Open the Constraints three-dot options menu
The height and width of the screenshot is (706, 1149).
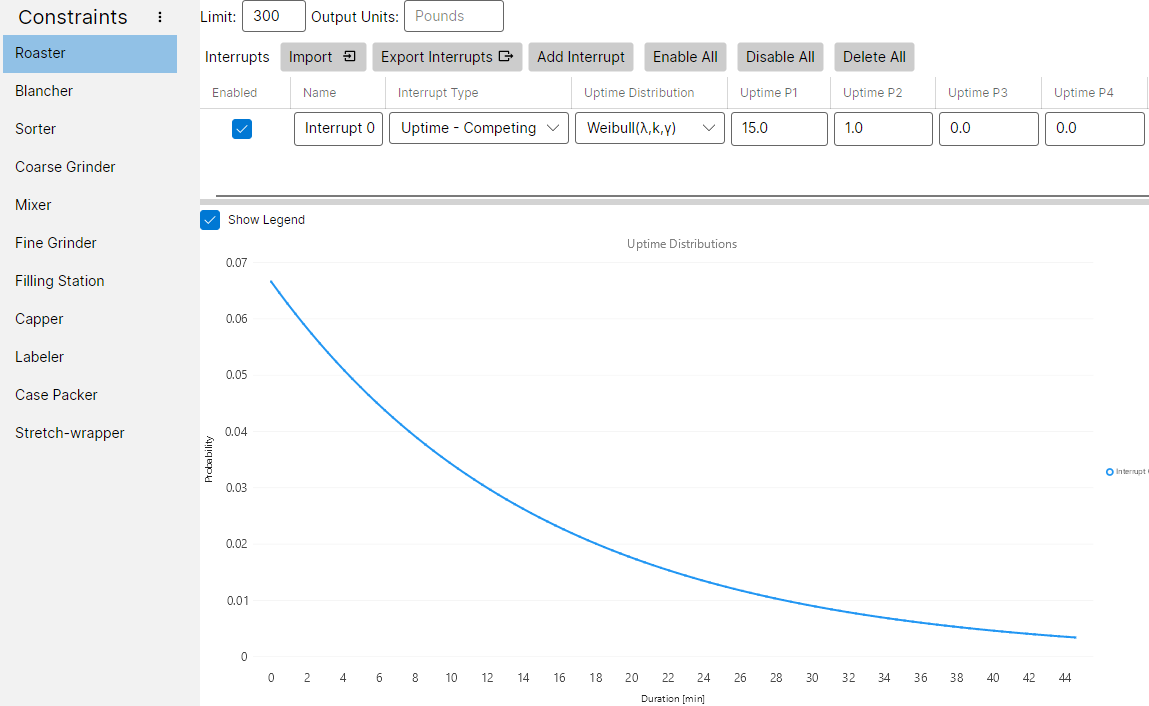coord(160,17)
